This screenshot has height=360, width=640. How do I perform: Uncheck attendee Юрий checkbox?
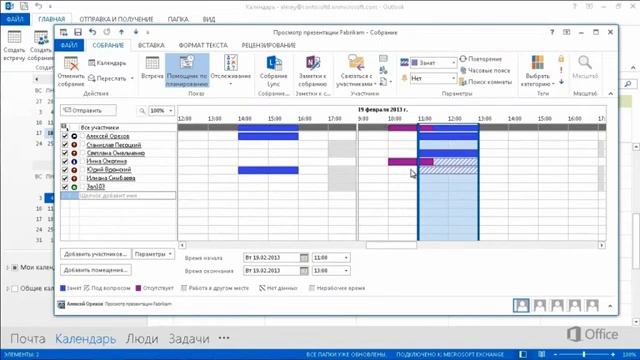coord(64,170)
